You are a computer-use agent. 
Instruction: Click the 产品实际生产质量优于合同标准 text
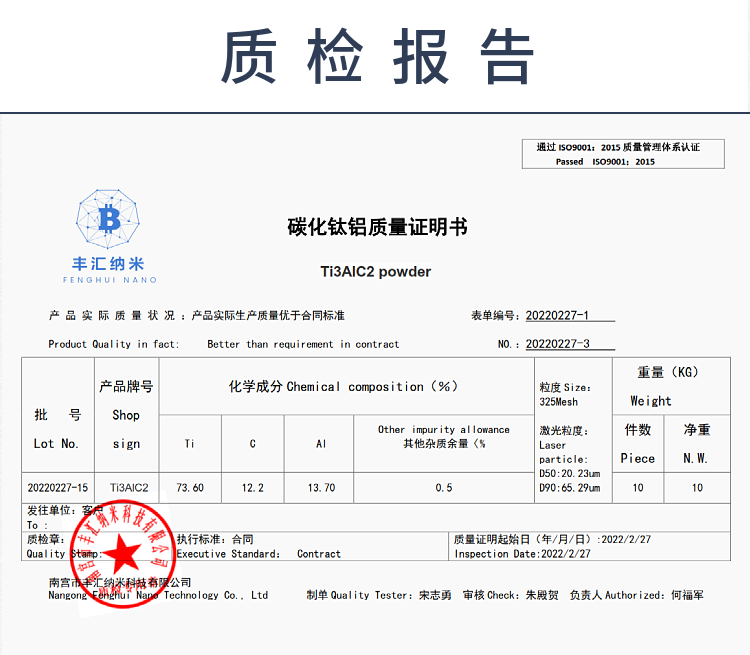(268, 315)
